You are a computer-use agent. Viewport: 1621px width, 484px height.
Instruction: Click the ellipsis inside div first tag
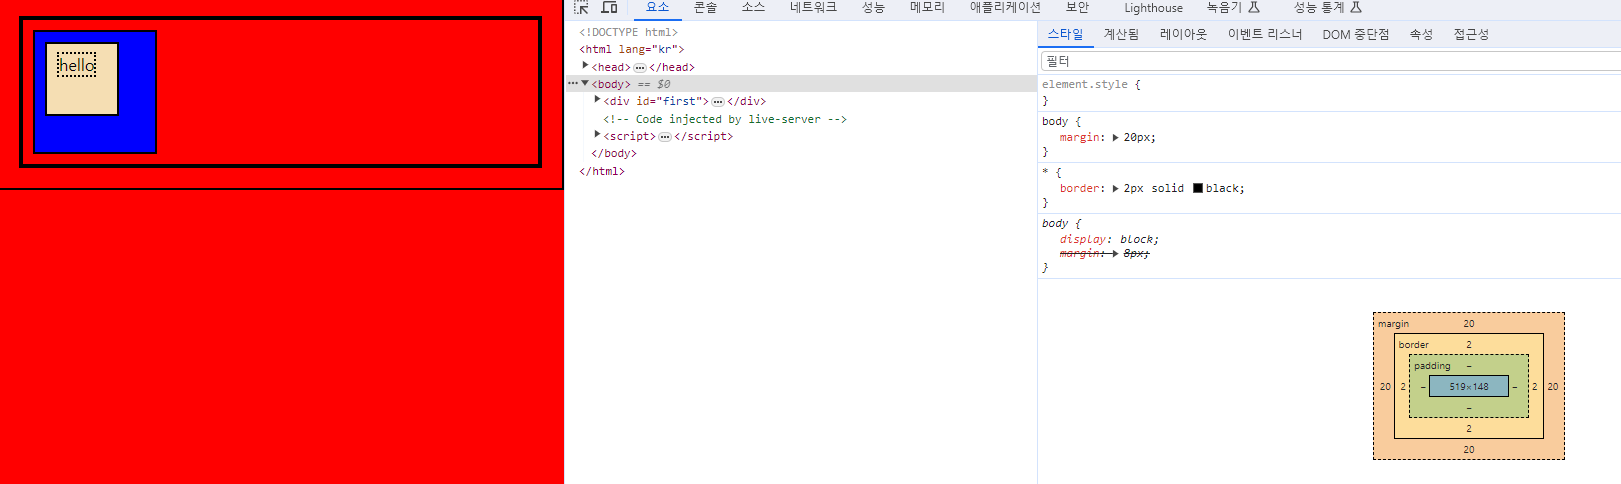(x=718, y=102)
